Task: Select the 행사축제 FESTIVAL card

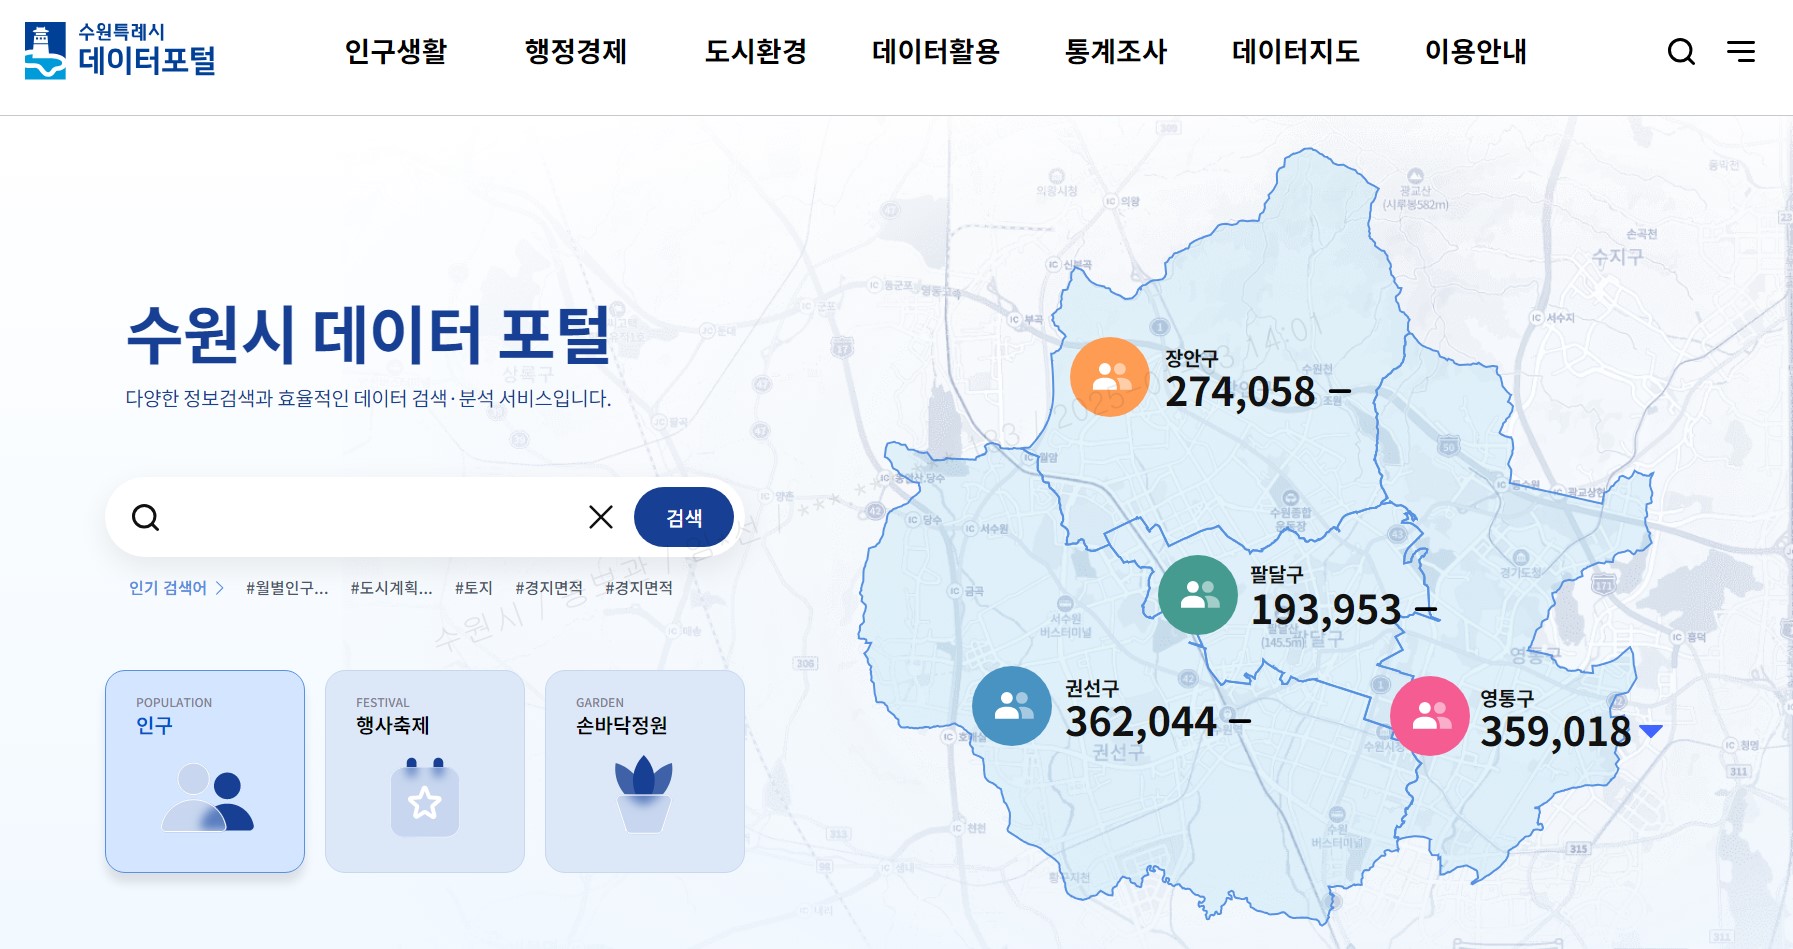Action: pos(425,771)
